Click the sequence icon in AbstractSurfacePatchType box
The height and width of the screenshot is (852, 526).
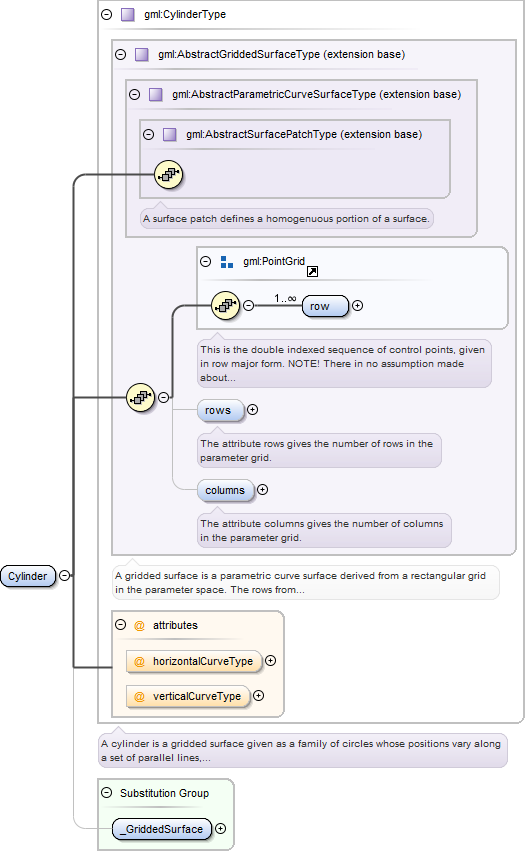click(x=168, y=174)
